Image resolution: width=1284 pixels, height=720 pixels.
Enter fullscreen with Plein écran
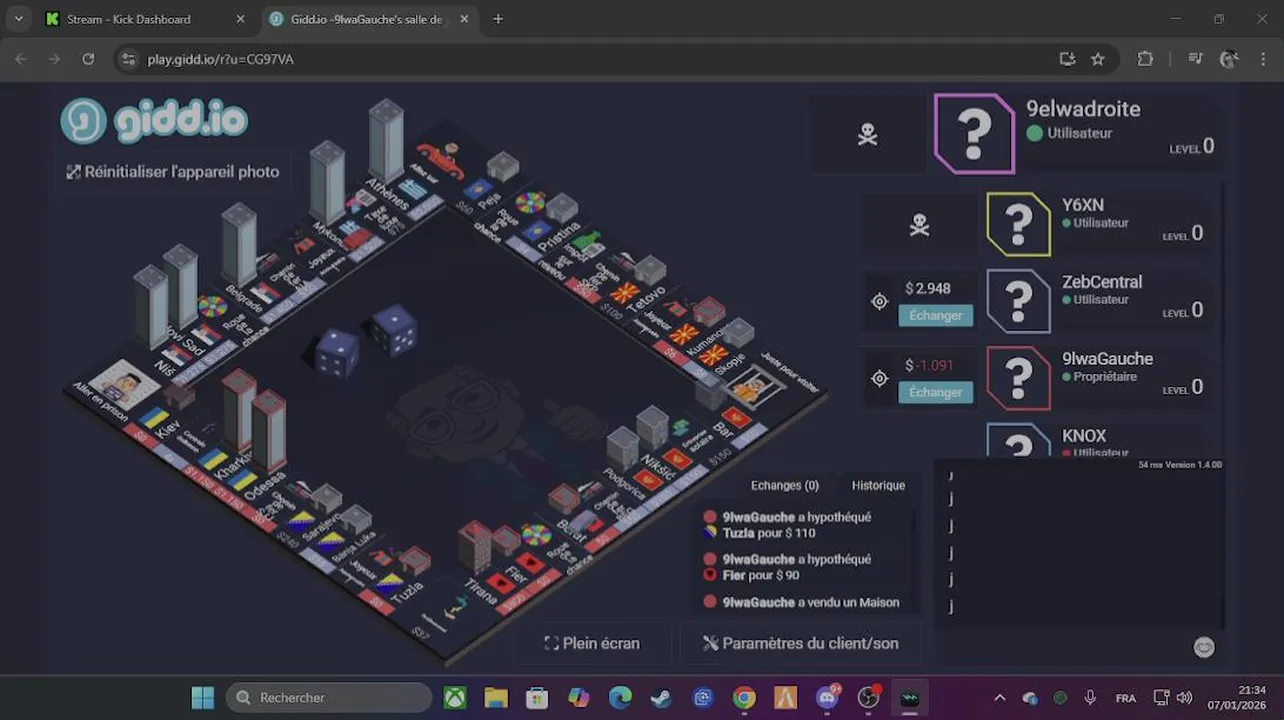click(591, 643)
